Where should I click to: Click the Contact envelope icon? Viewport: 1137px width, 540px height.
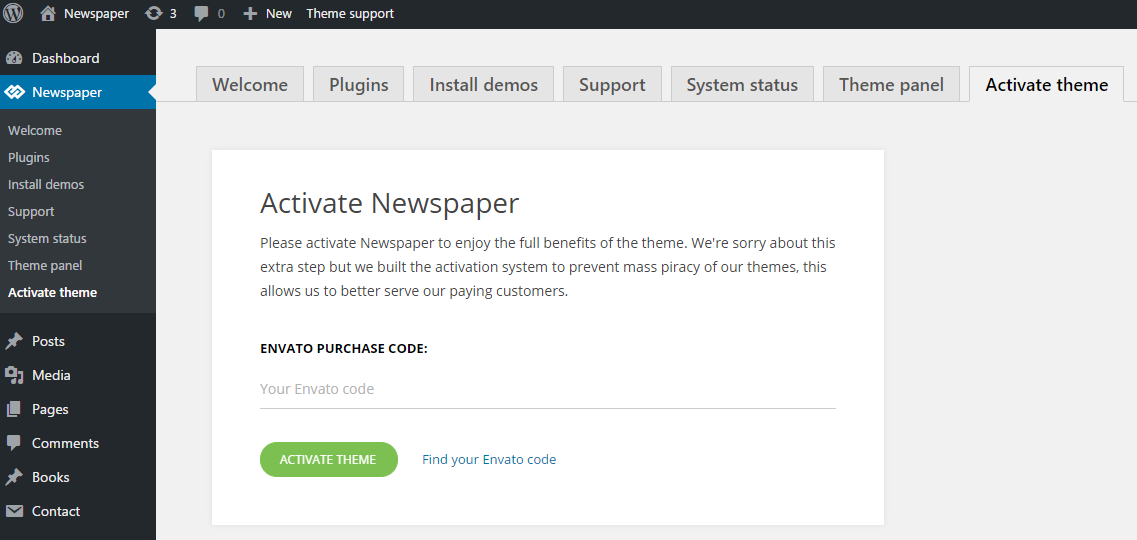(14, 511)
